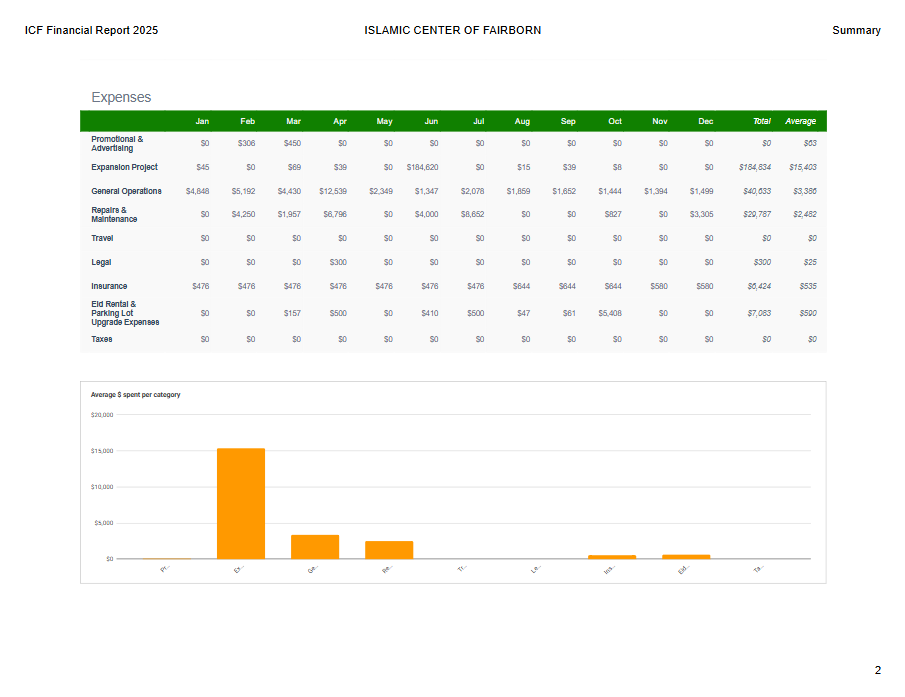905x697 pixels.
Task: Select the $40,633 General Operations total cell
Action: pos(755,191)
